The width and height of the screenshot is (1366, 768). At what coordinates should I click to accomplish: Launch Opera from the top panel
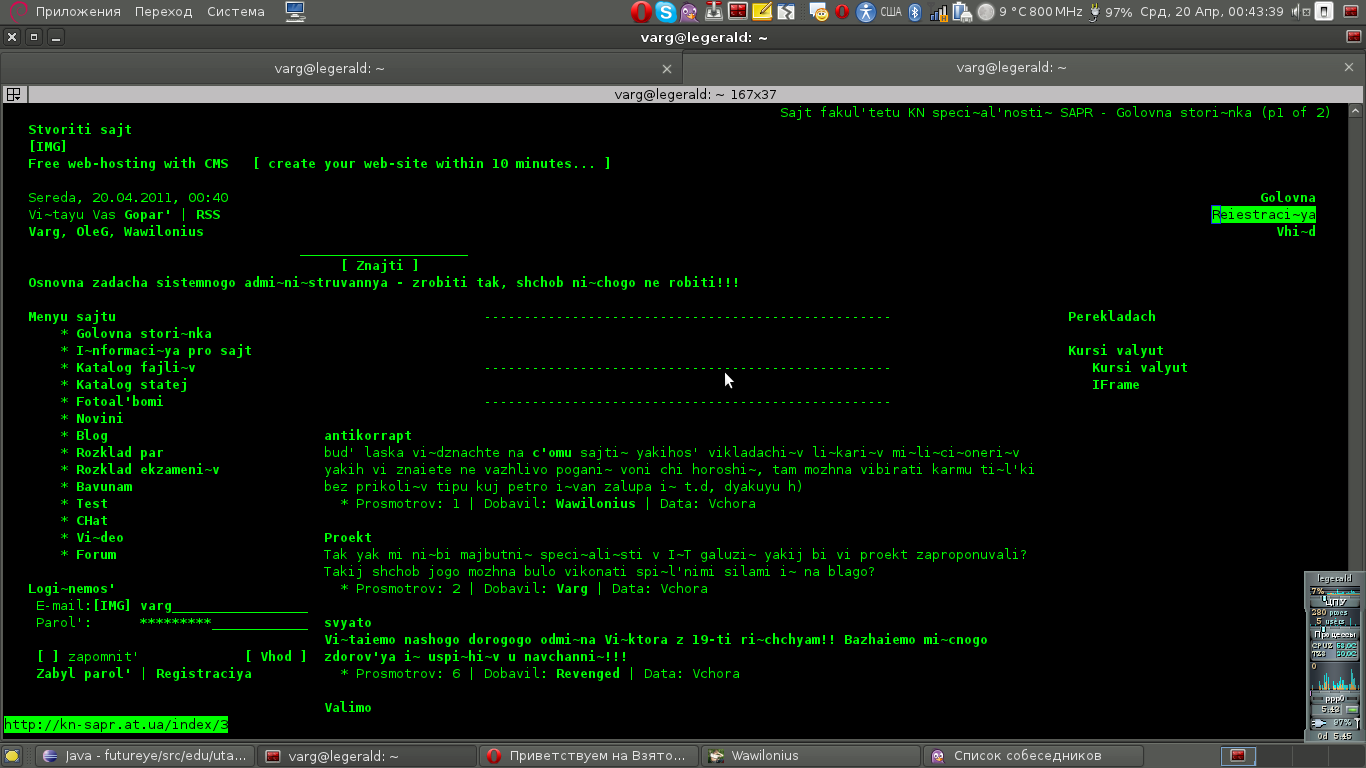[x=641, y=12]
